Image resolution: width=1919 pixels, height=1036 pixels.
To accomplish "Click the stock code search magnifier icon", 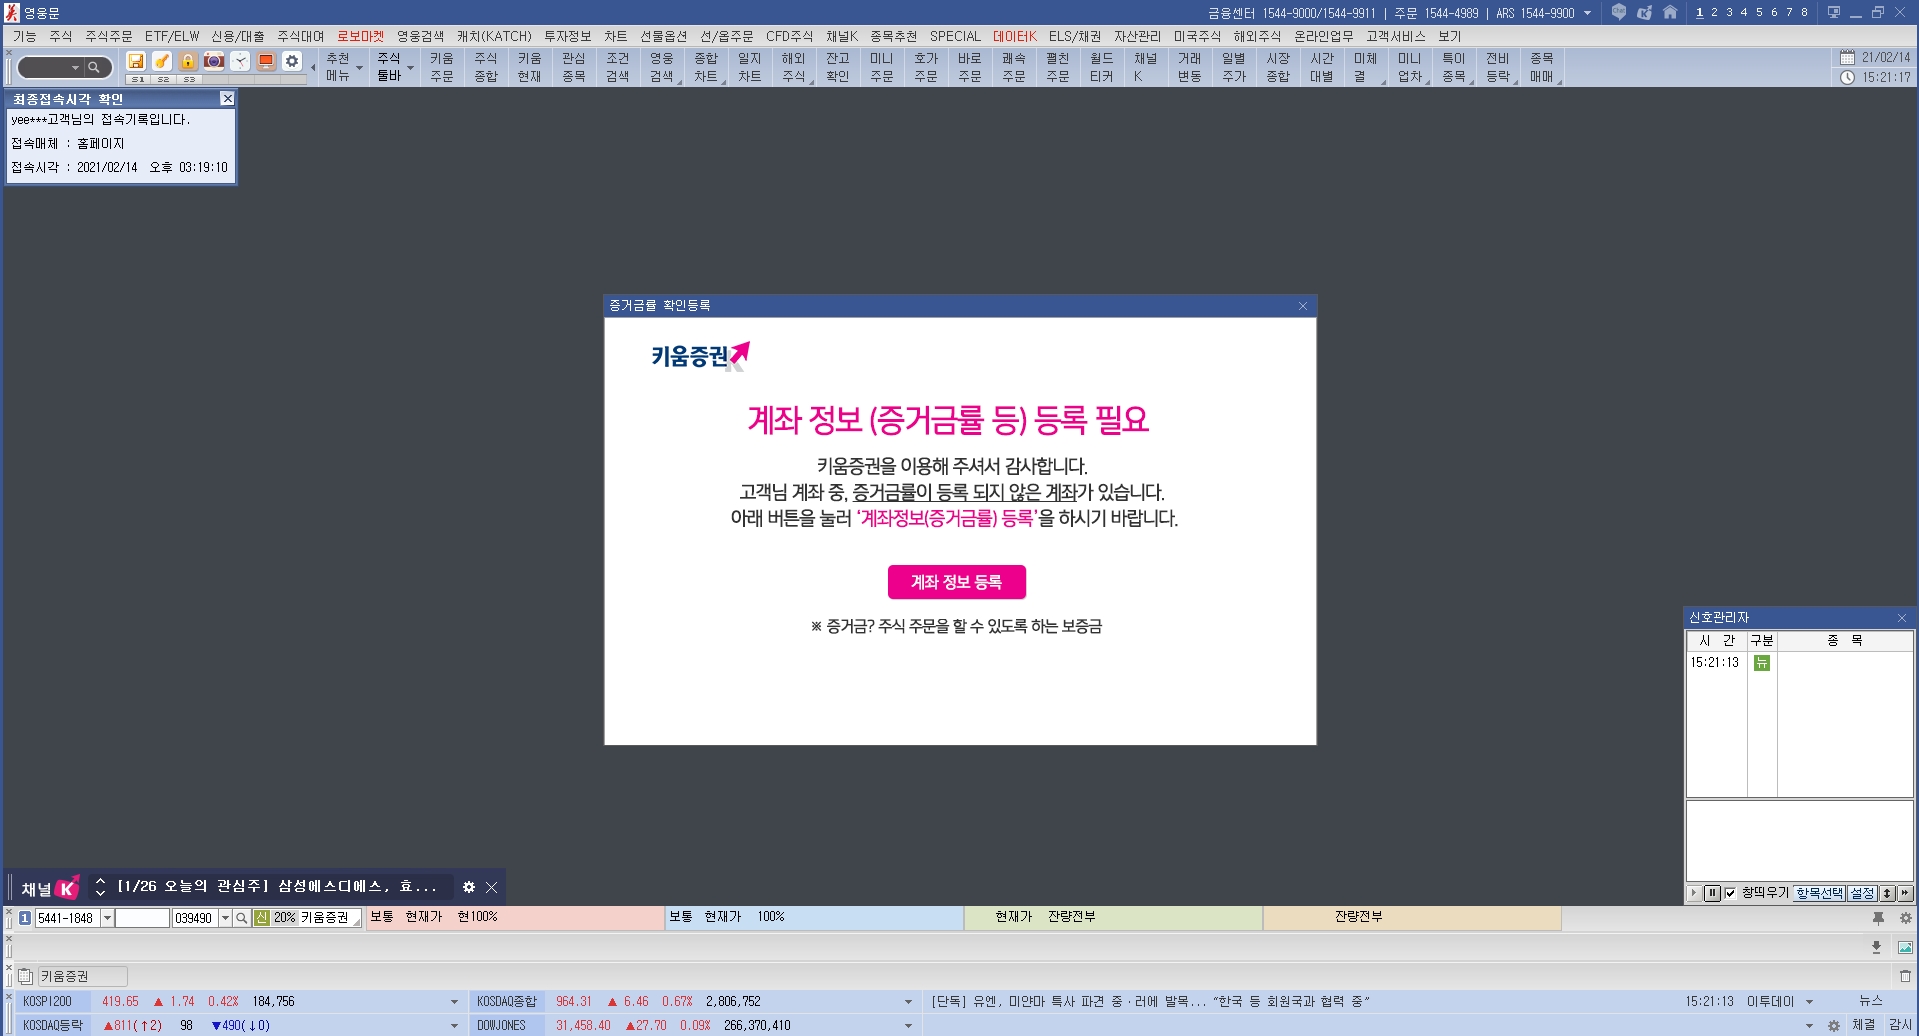I will pyautogui.click(x=241, y=918).
